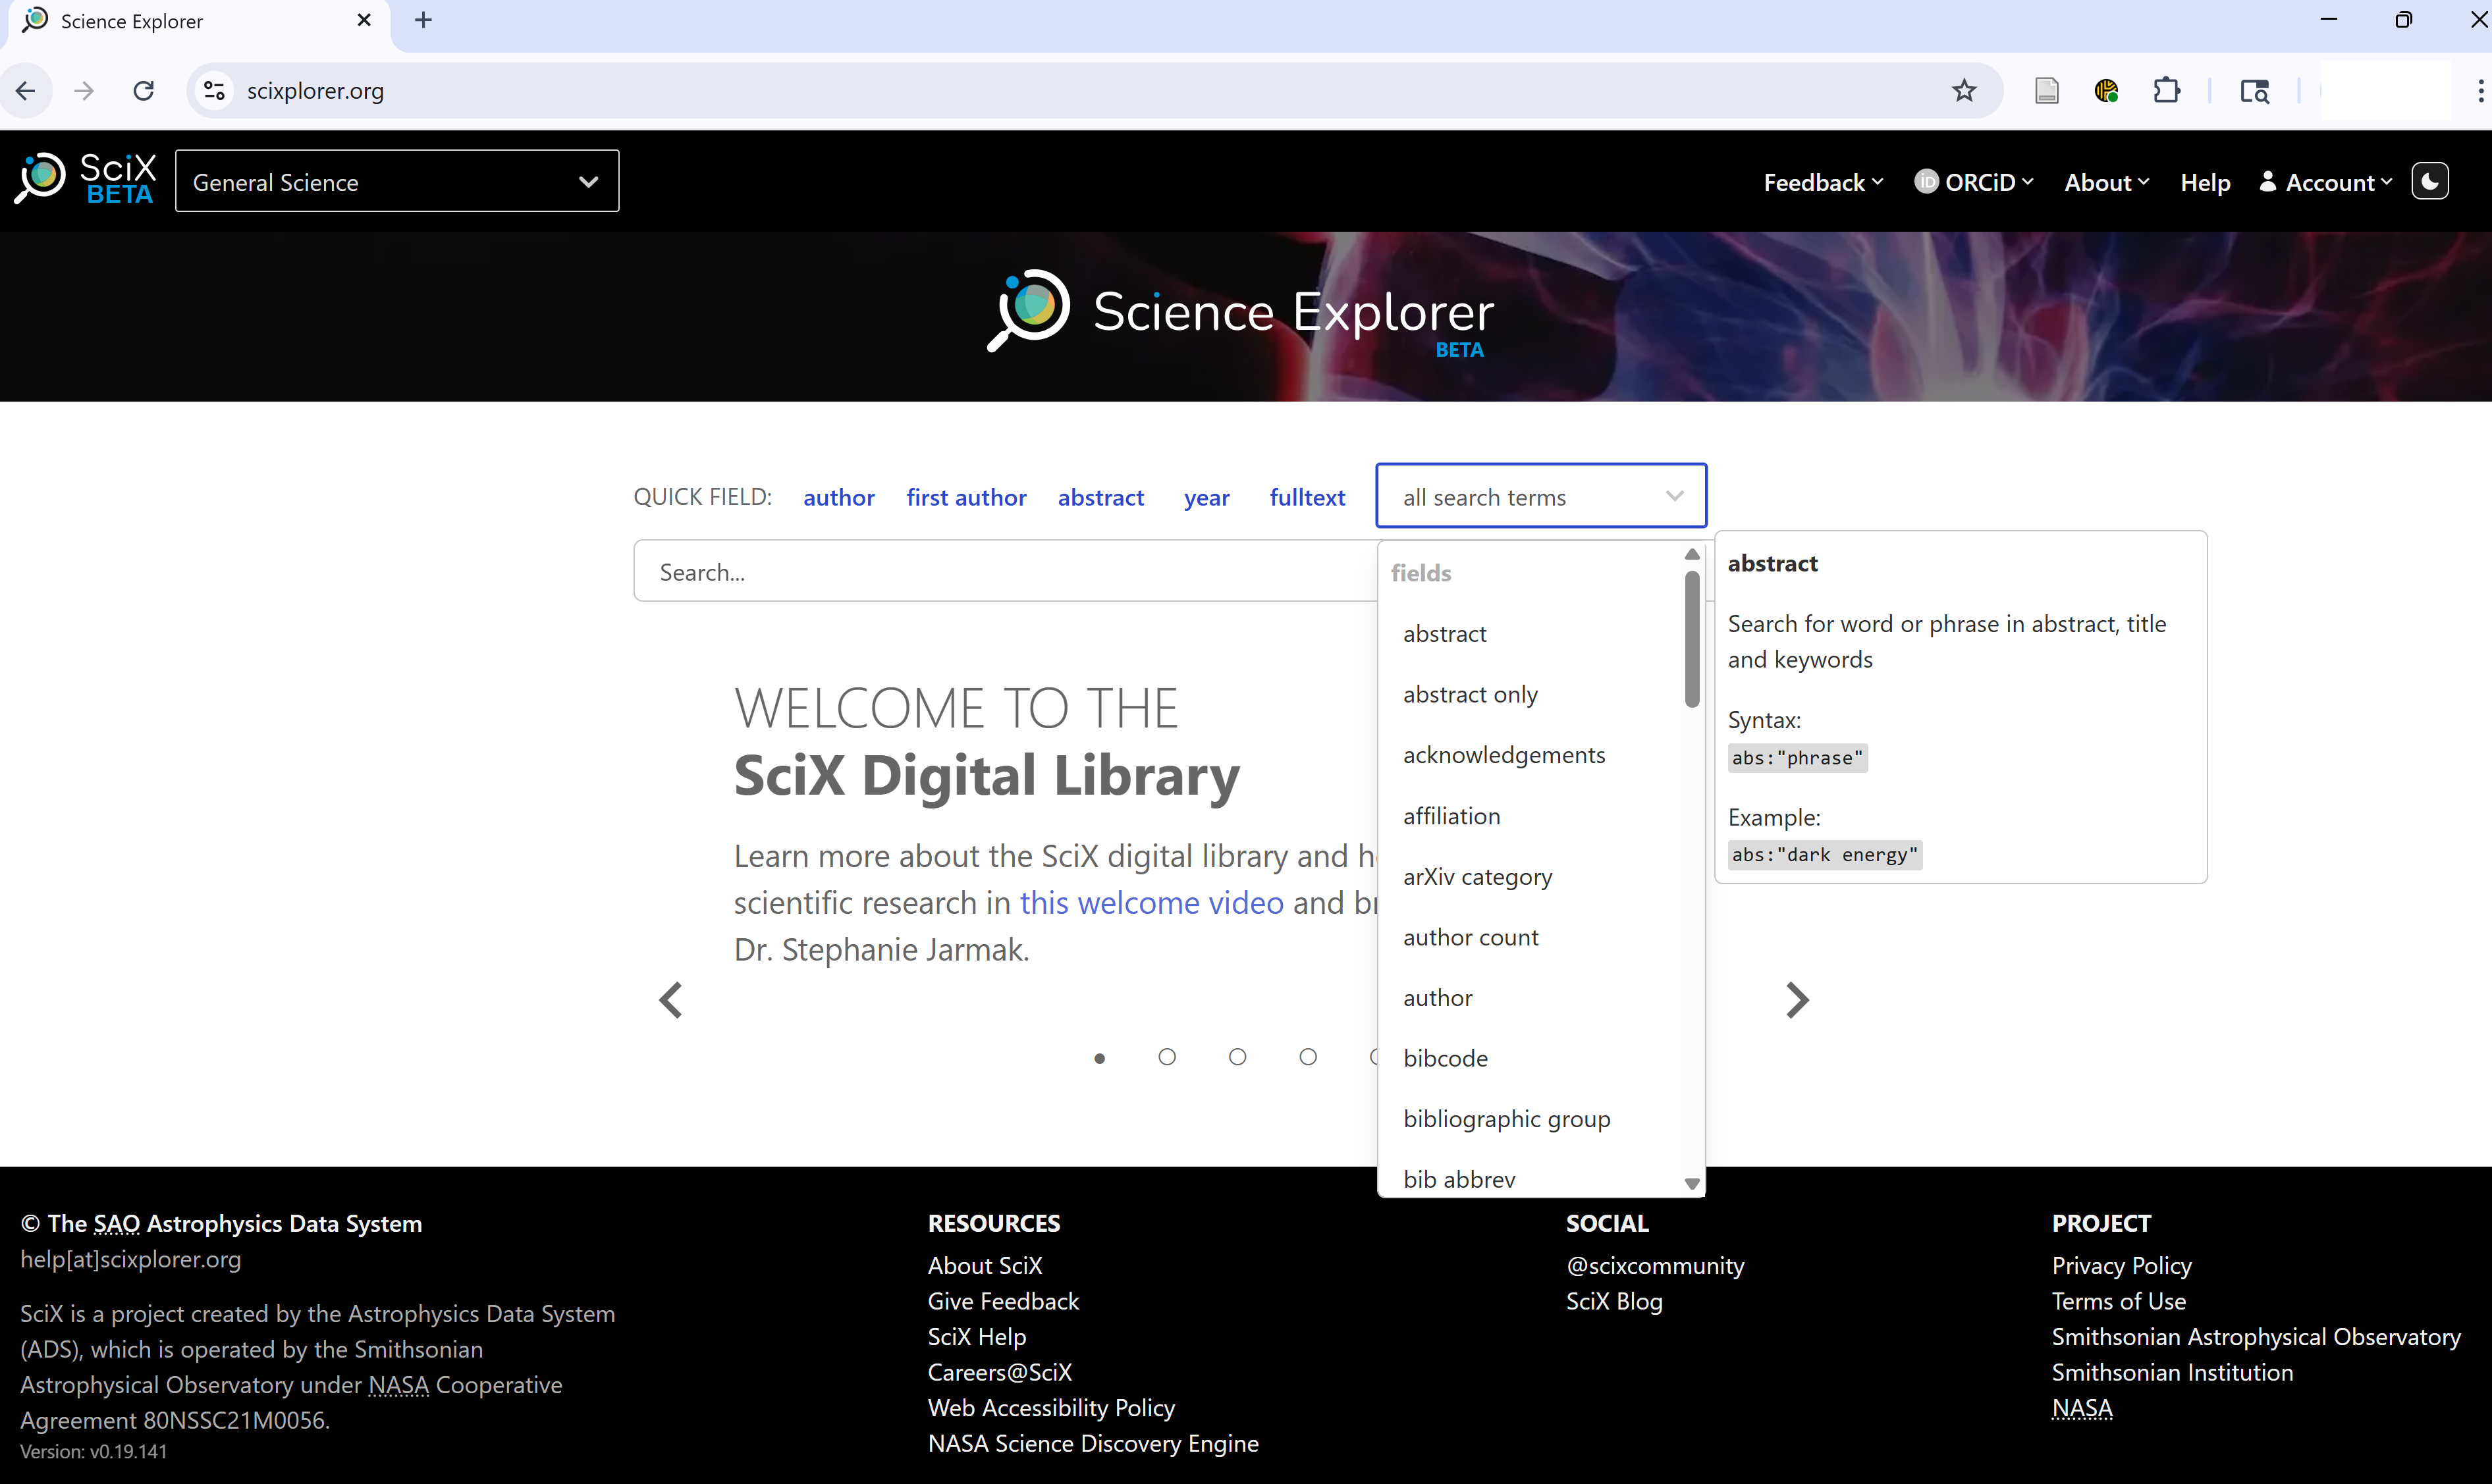
Task: Insert 'fulltext' quick field
Action: (1307, 497)
